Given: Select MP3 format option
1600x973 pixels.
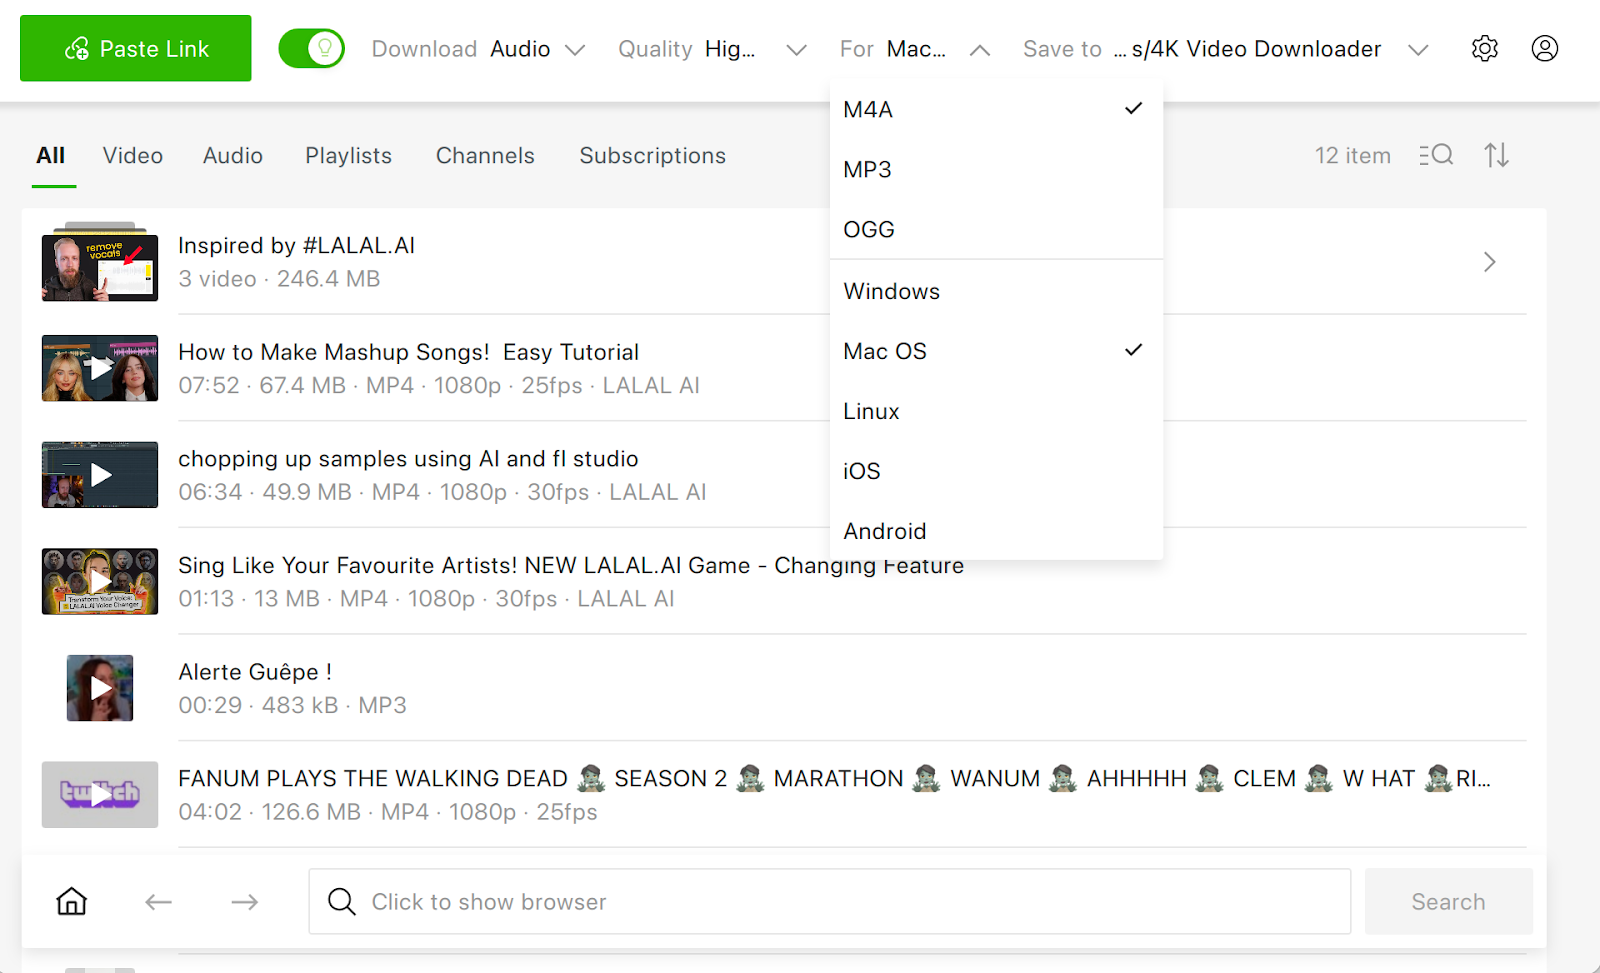Looking at the screenshot, I should point(867,170).
